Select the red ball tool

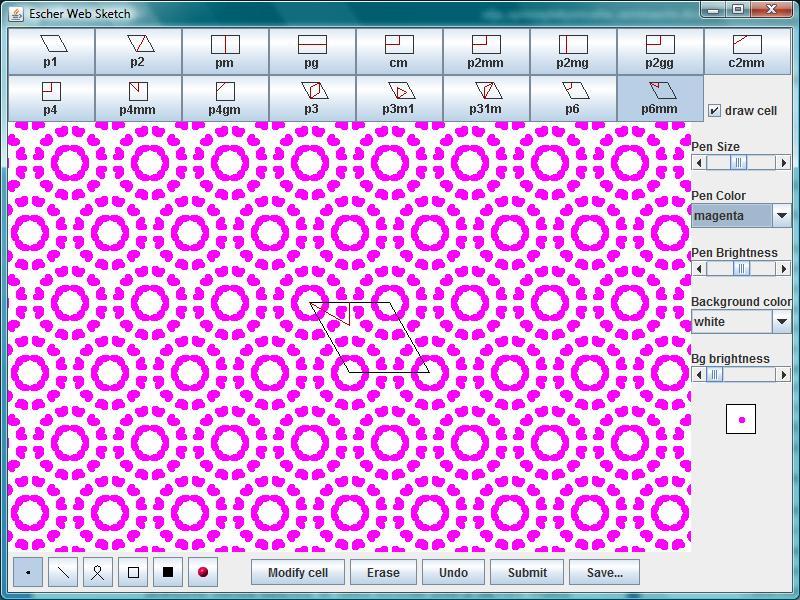pos(203,572)
